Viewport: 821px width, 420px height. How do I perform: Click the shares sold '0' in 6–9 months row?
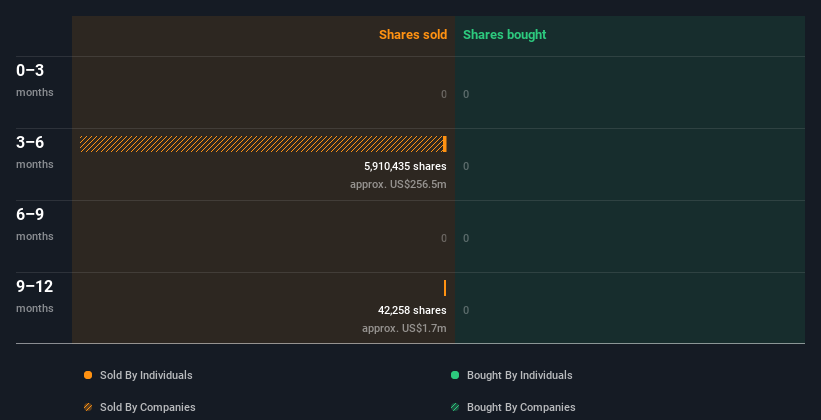coord(444,238)
